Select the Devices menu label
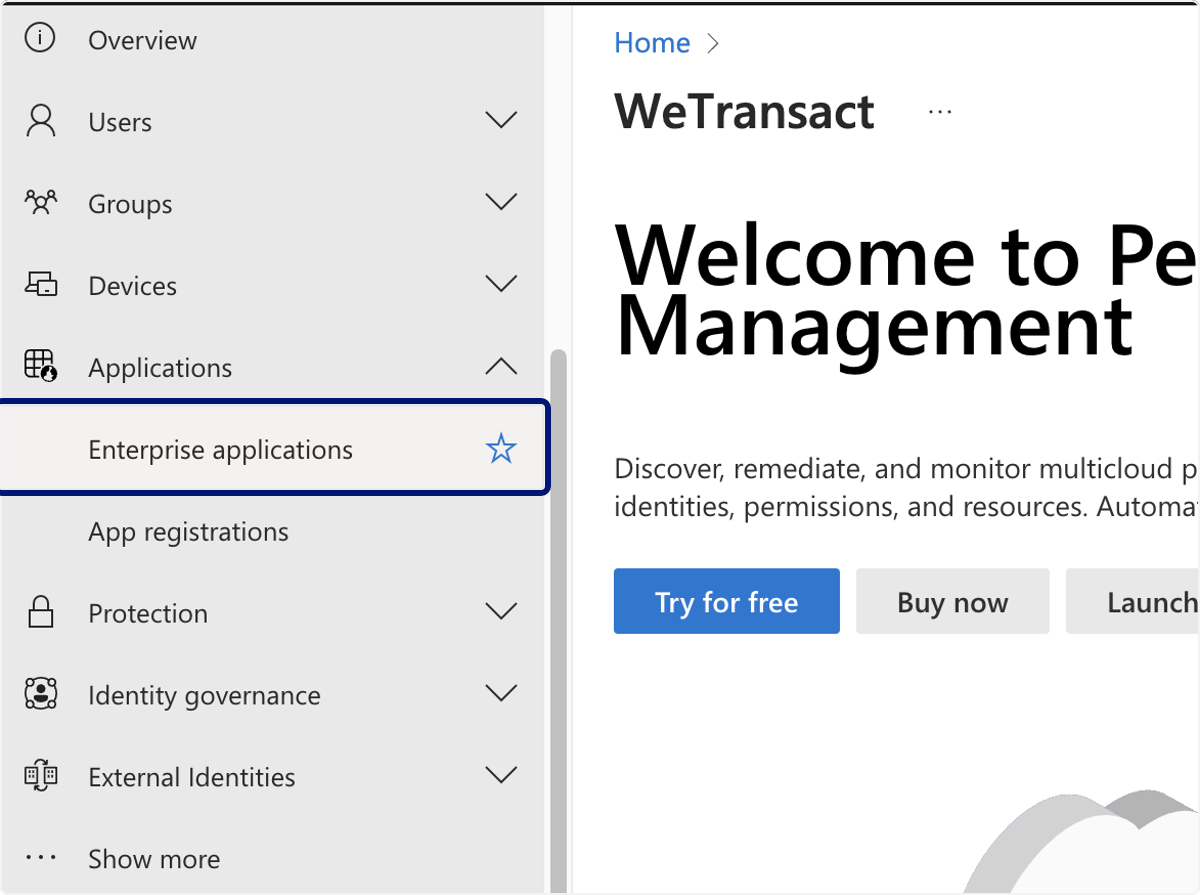Screen dimensions: 1200x895 pos(132,287)
